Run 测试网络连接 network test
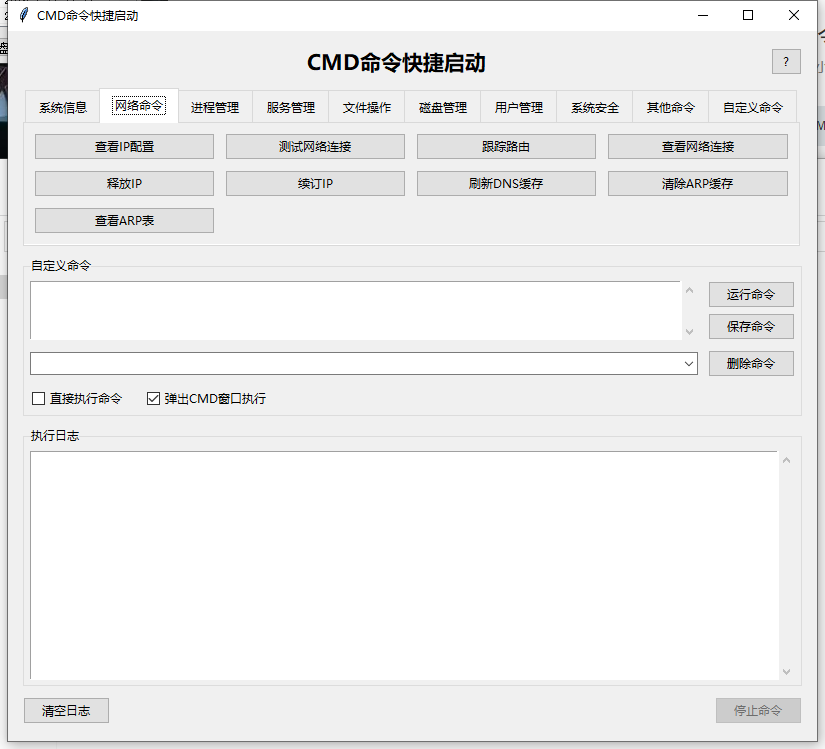 314,146
